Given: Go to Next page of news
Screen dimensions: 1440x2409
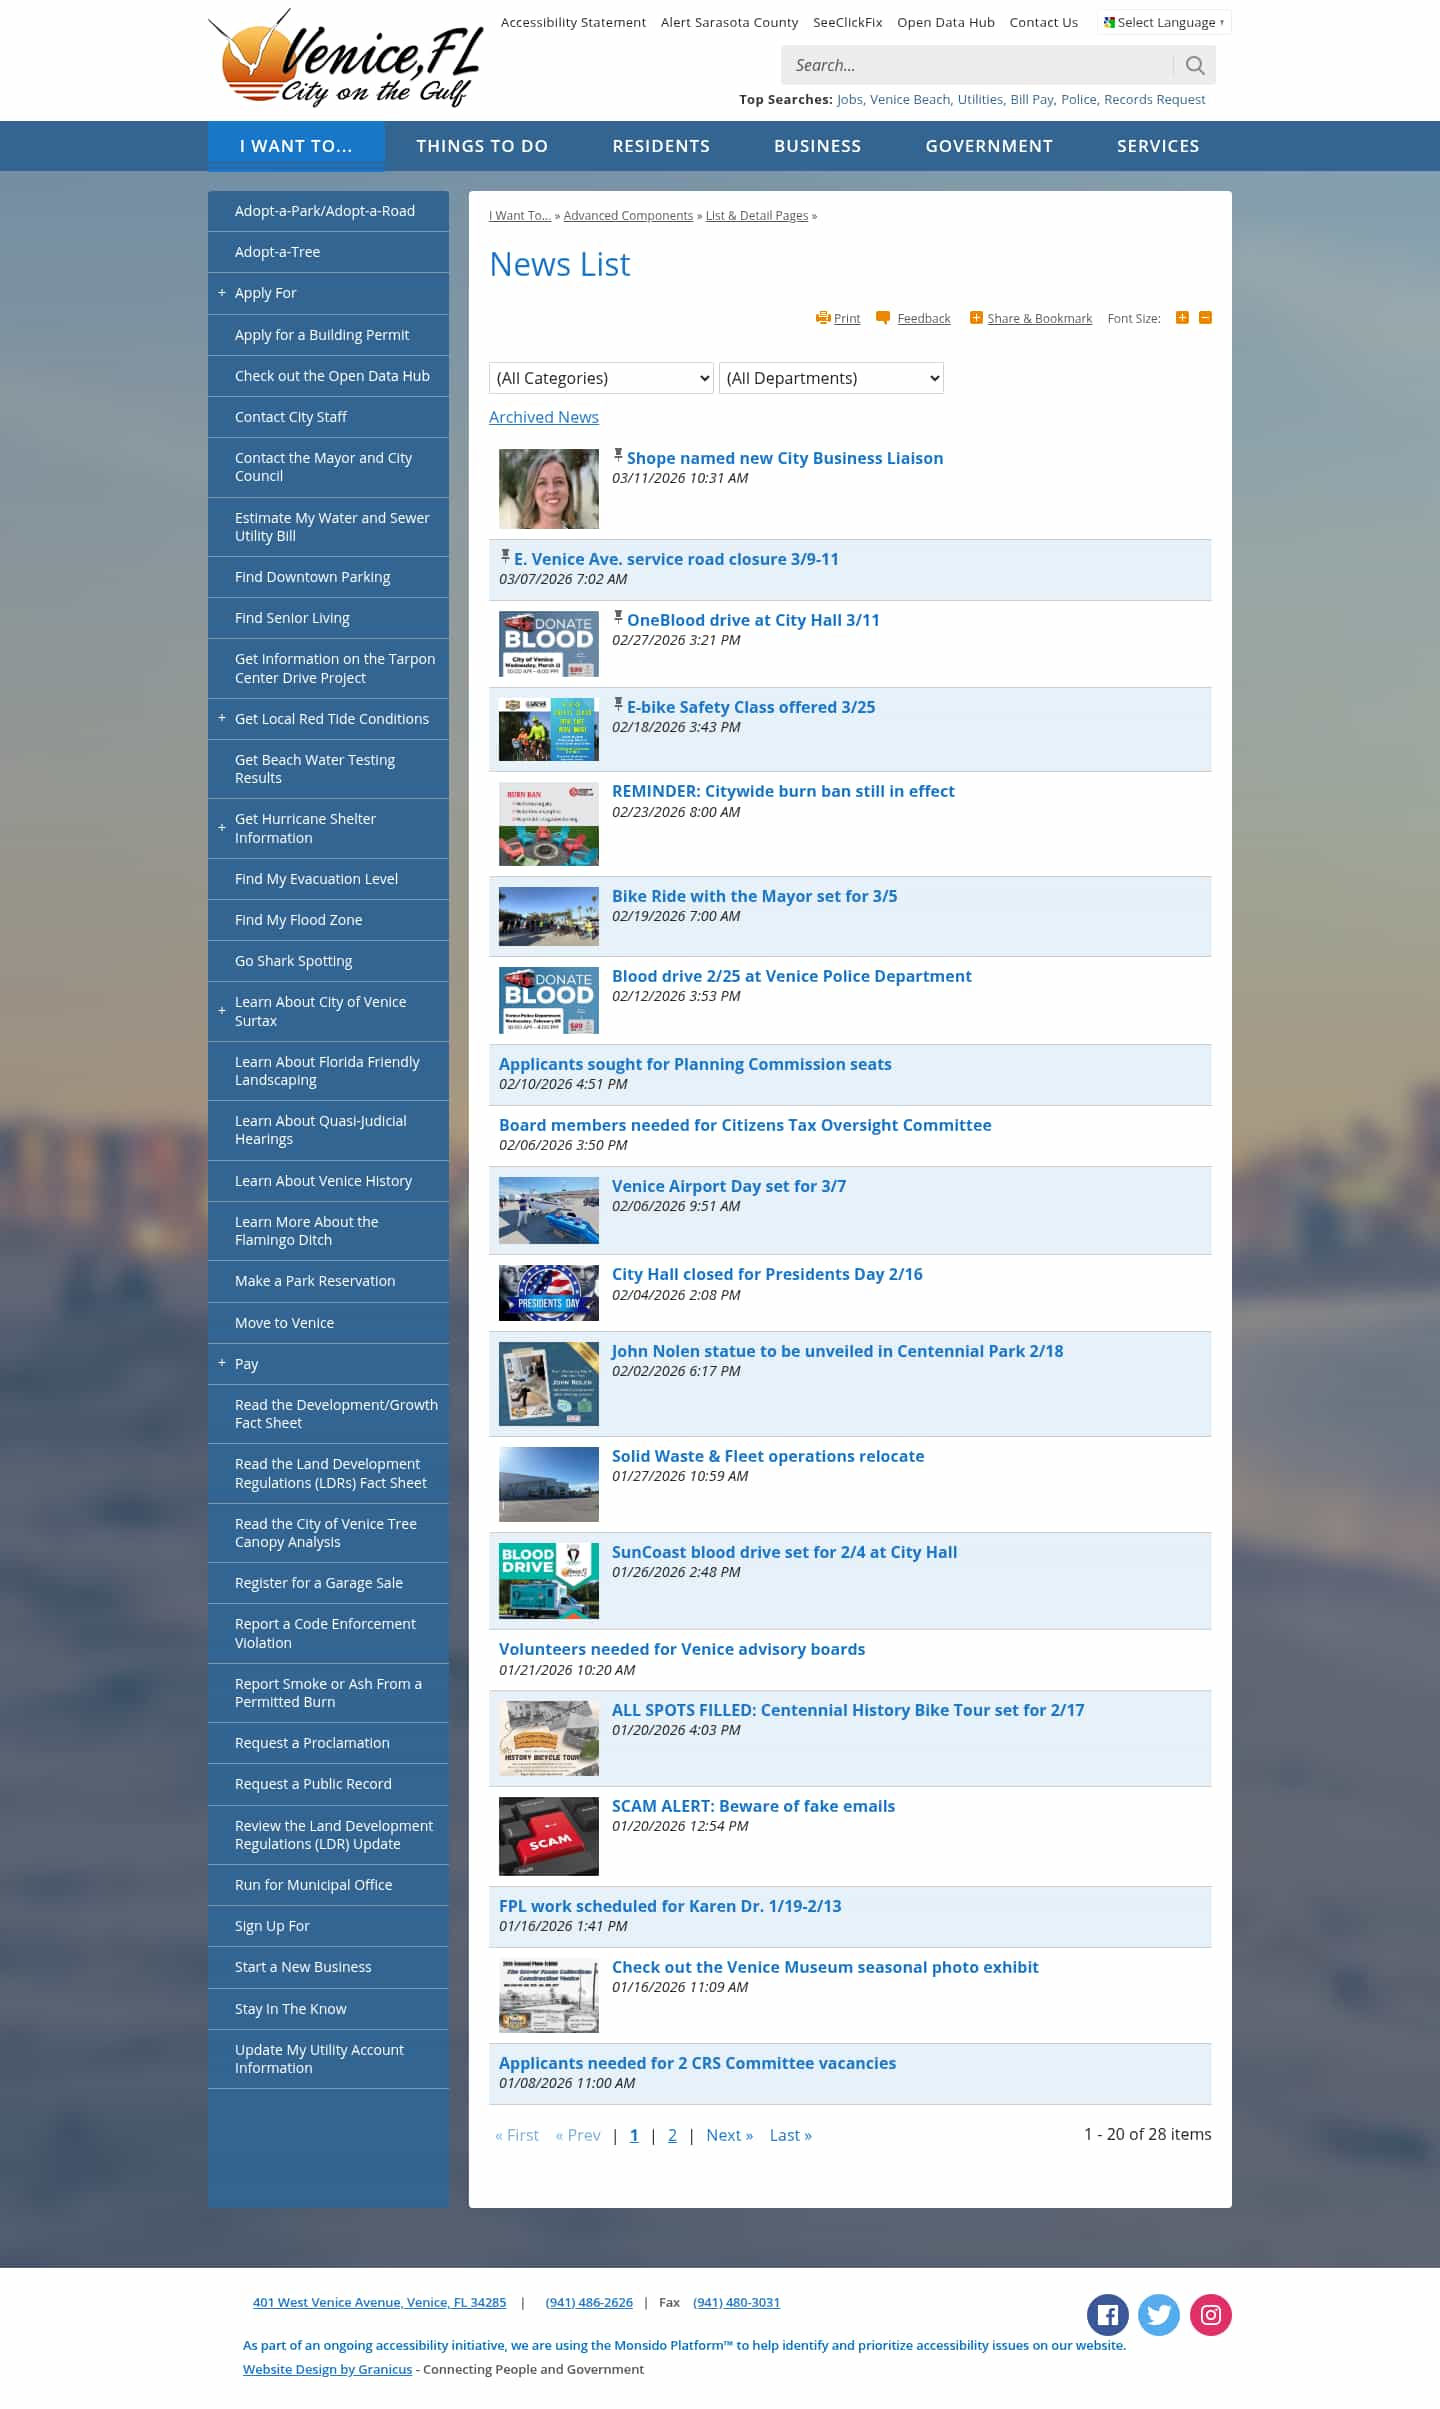Looking at the screenshot, I should pos(729,2135).
